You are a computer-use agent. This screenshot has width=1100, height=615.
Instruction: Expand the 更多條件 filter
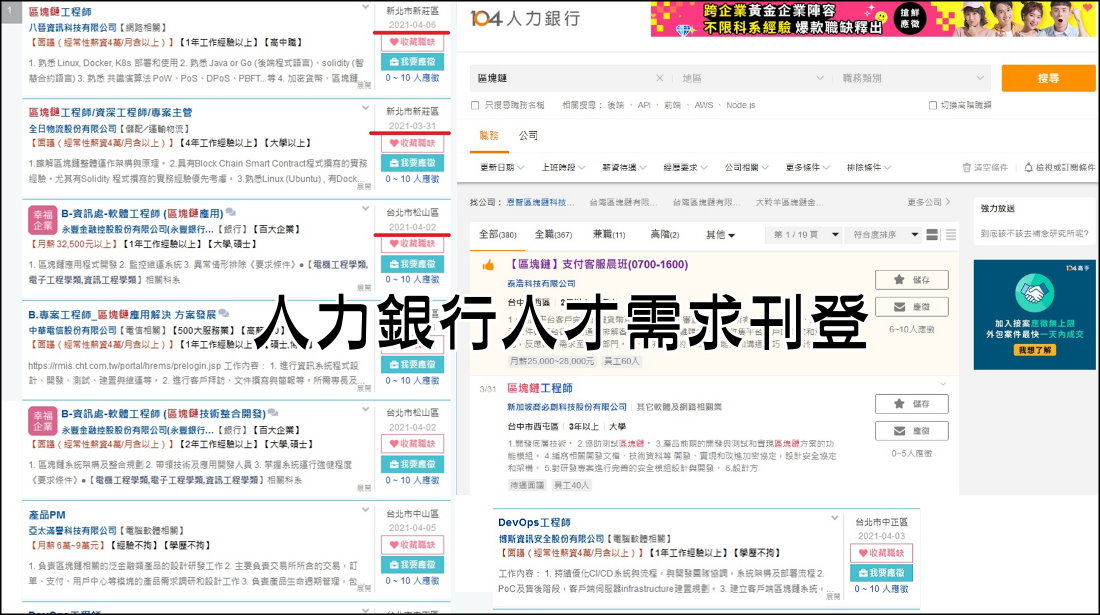807,168
